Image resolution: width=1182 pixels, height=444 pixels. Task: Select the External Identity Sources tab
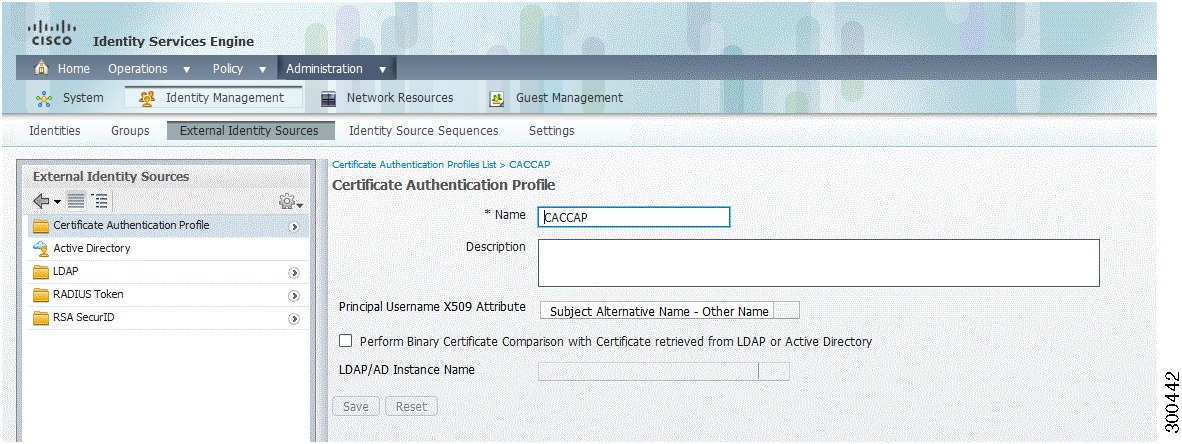tap(249, 130)
